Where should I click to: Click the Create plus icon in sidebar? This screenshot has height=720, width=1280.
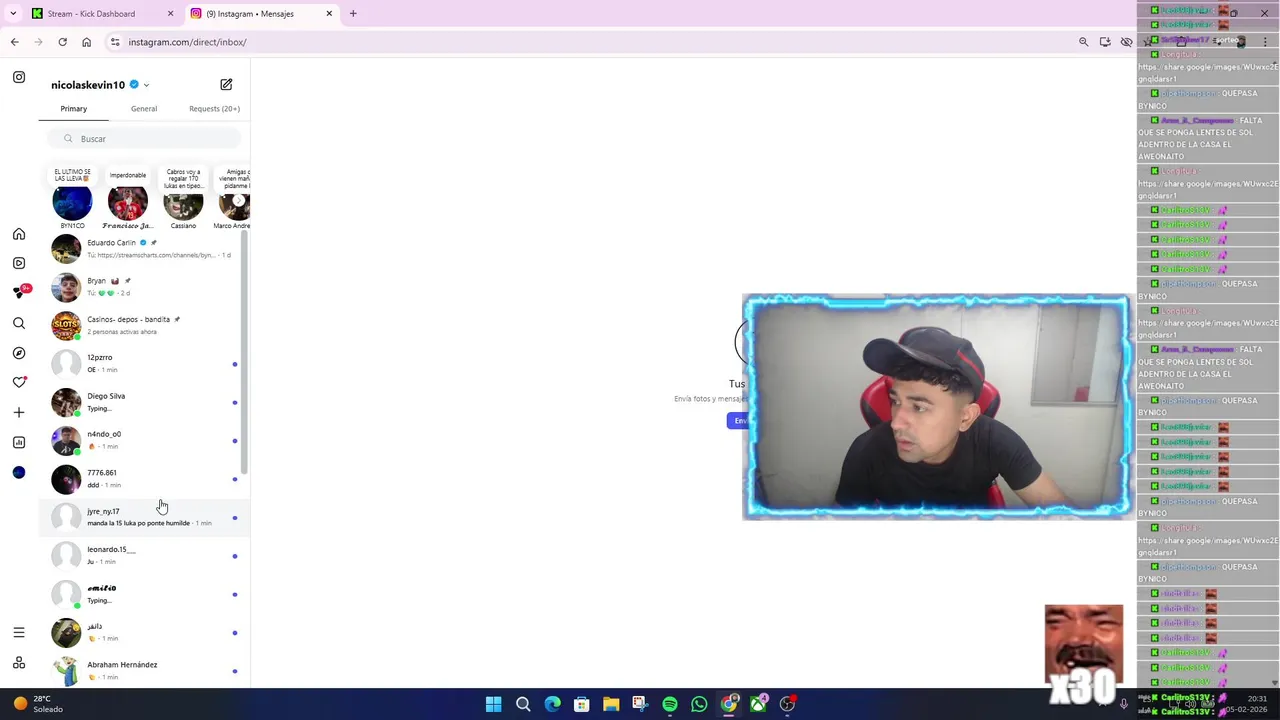click(19, 412)
